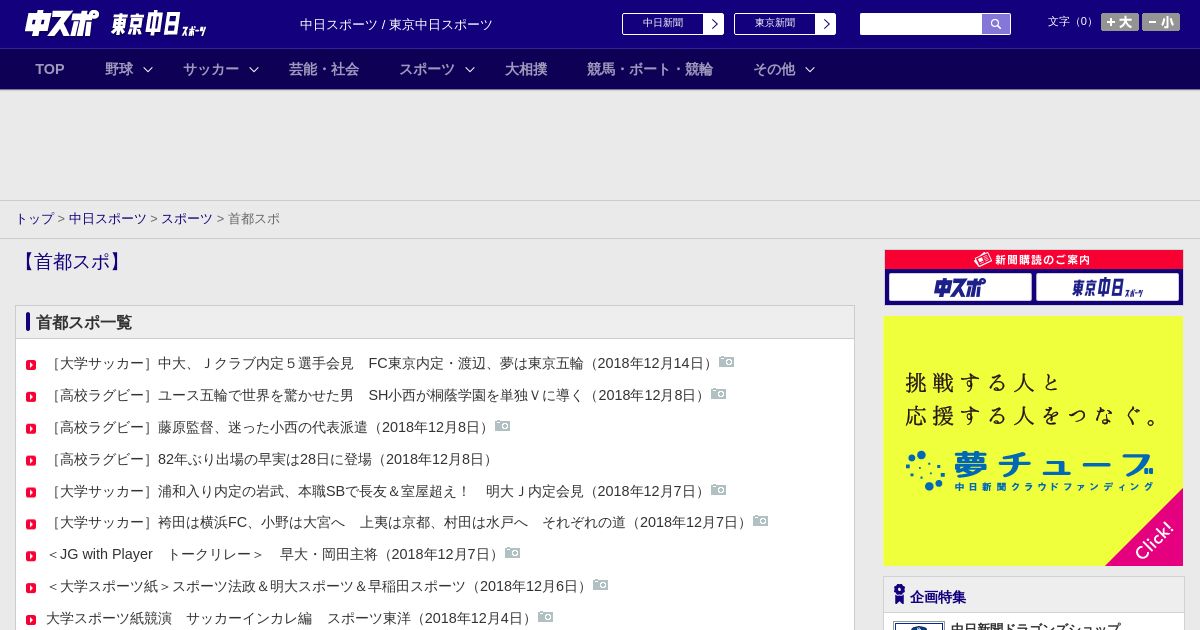
Task: Click the magnifier search button
Action: (x=996, y=24)
